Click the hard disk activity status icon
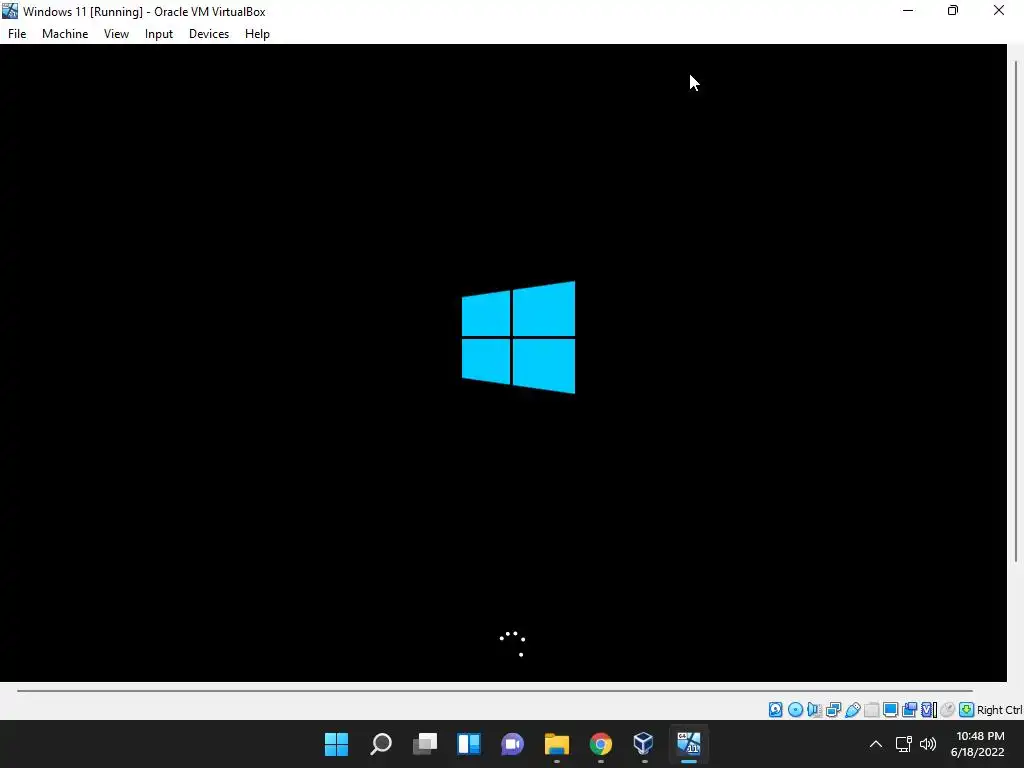This screenshot has height=768, width=1024. click(x=775, y=709)
